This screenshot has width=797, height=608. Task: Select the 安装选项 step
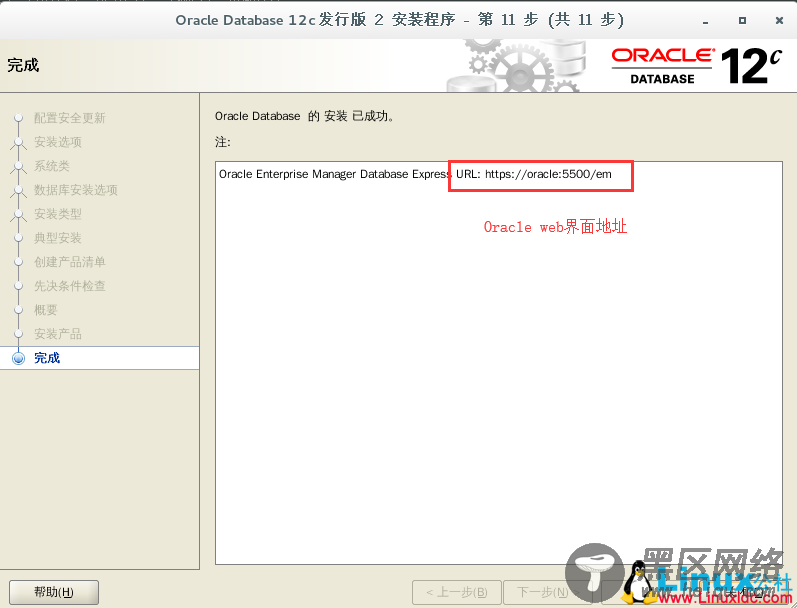click(58, 142)
